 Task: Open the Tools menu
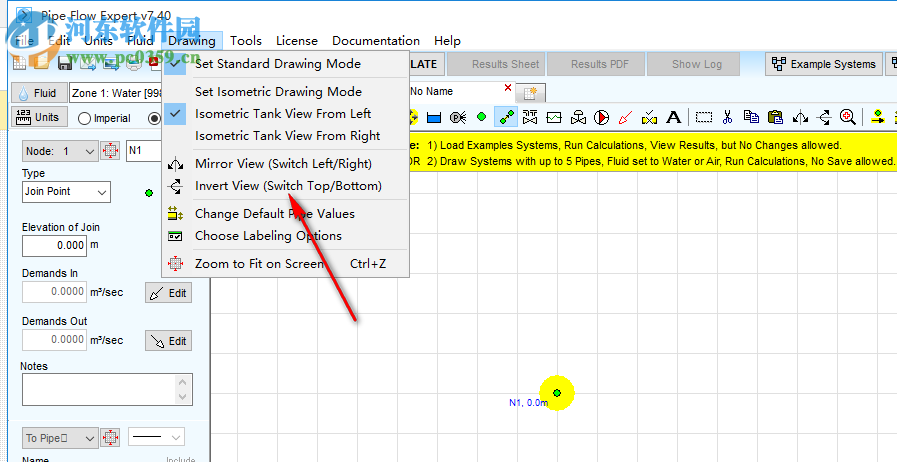tap(245, 41)
